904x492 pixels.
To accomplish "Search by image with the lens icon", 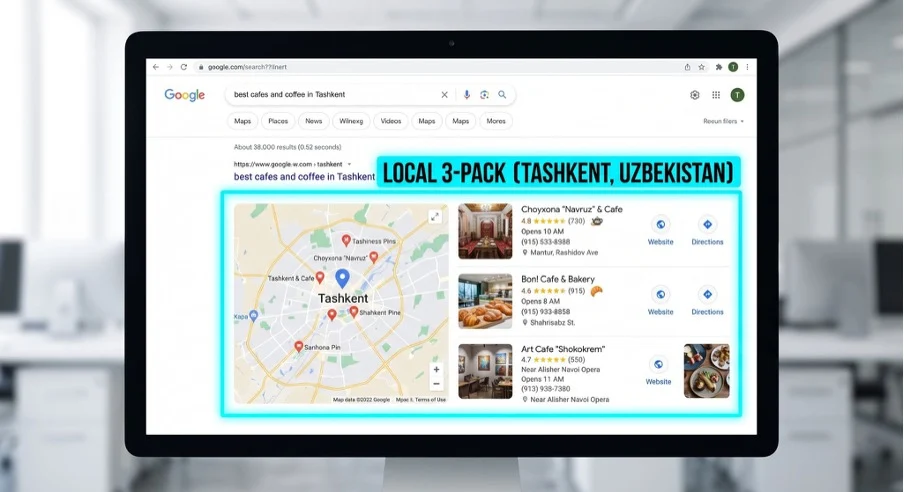I will tap(484, 95).
